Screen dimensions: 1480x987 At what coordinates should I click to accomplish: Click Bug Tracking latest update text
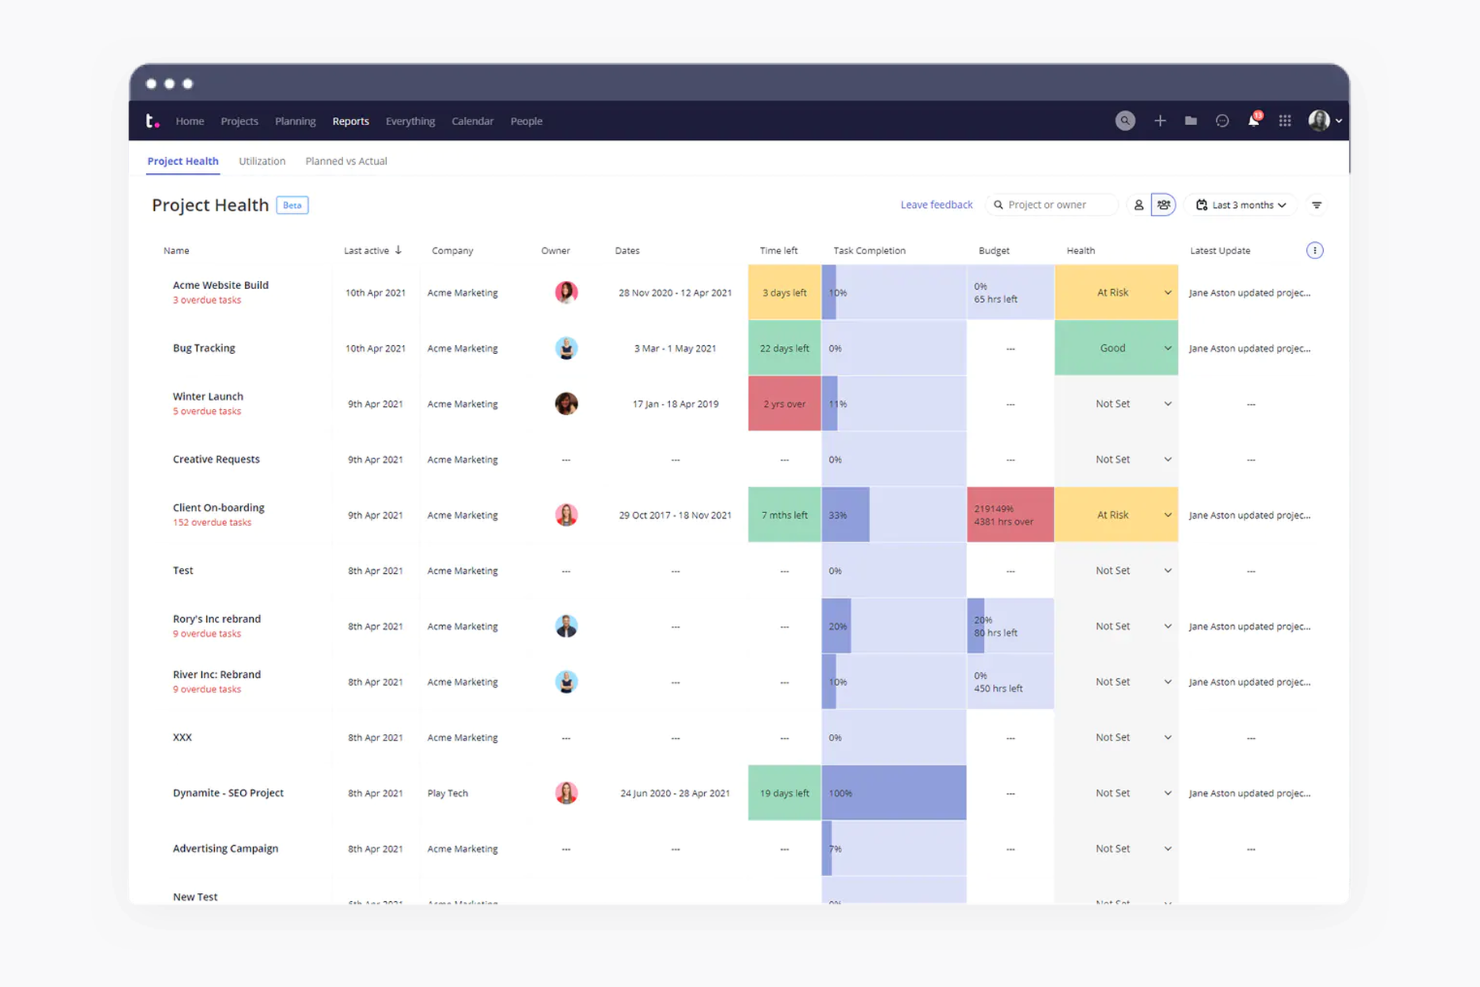point(1249,348)
